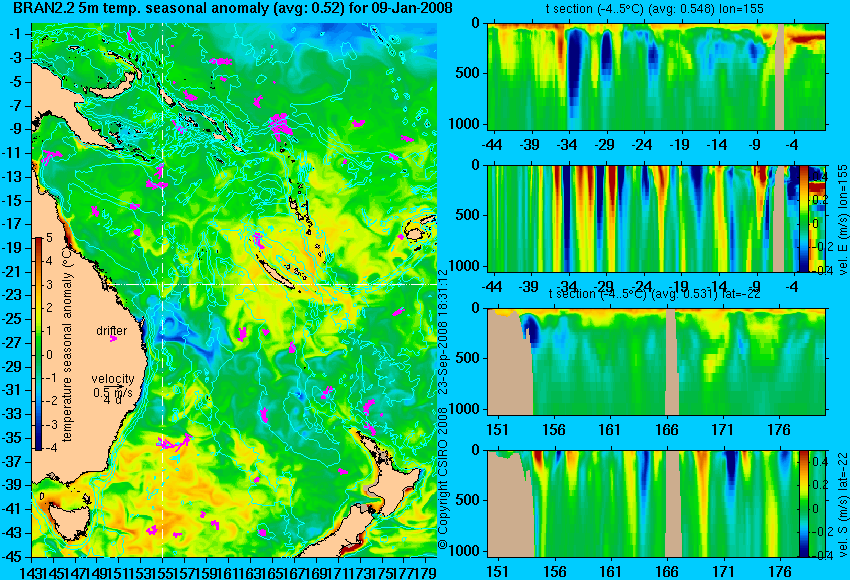Click the '4 d' legend text
Screen dimensions: 850x580
click(x=113, y=401)
